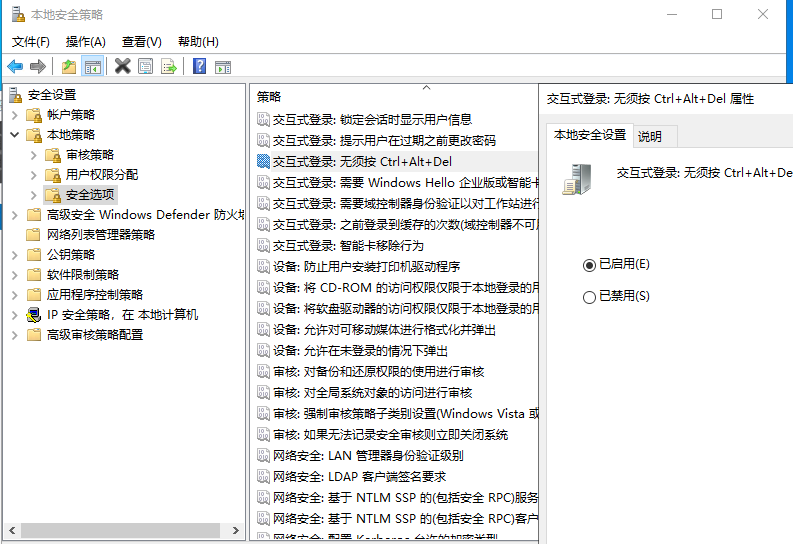Image resolution: width=793 pixels, height=544 pixels.
Task: Click the Back arrow toolbar icon
Action: [15, 67]
